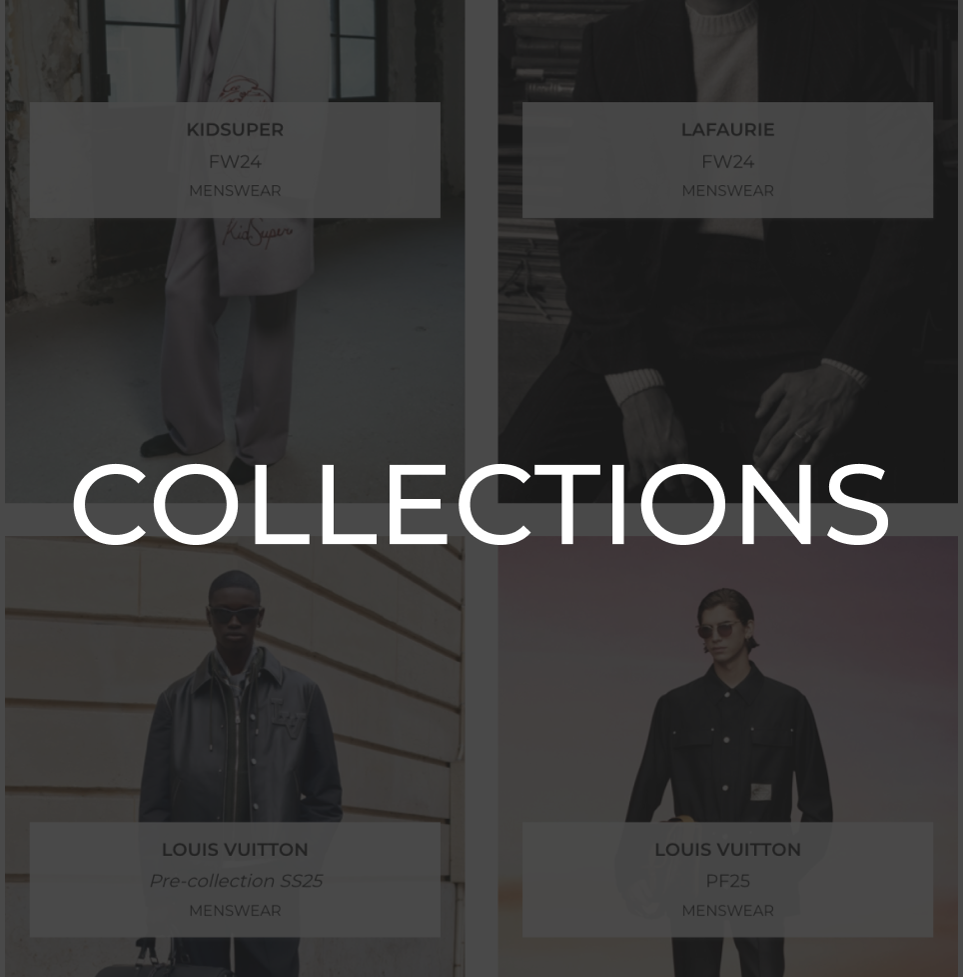The width and height of the screenshot is (963, 977).
Task: Select the FW24 season text under KidSuper
Action: pos(235,162)
